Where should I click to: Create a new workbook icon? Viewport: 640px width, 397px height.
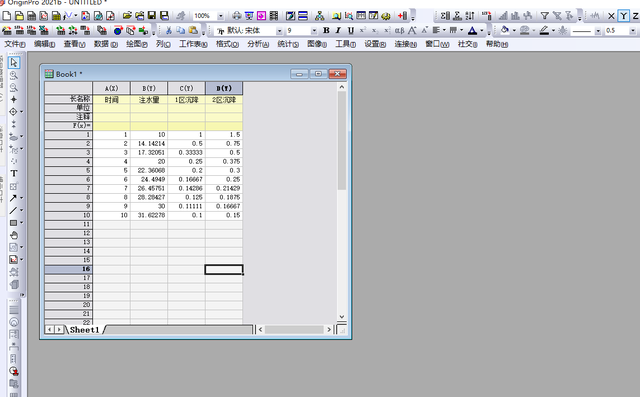coord(31,16)
